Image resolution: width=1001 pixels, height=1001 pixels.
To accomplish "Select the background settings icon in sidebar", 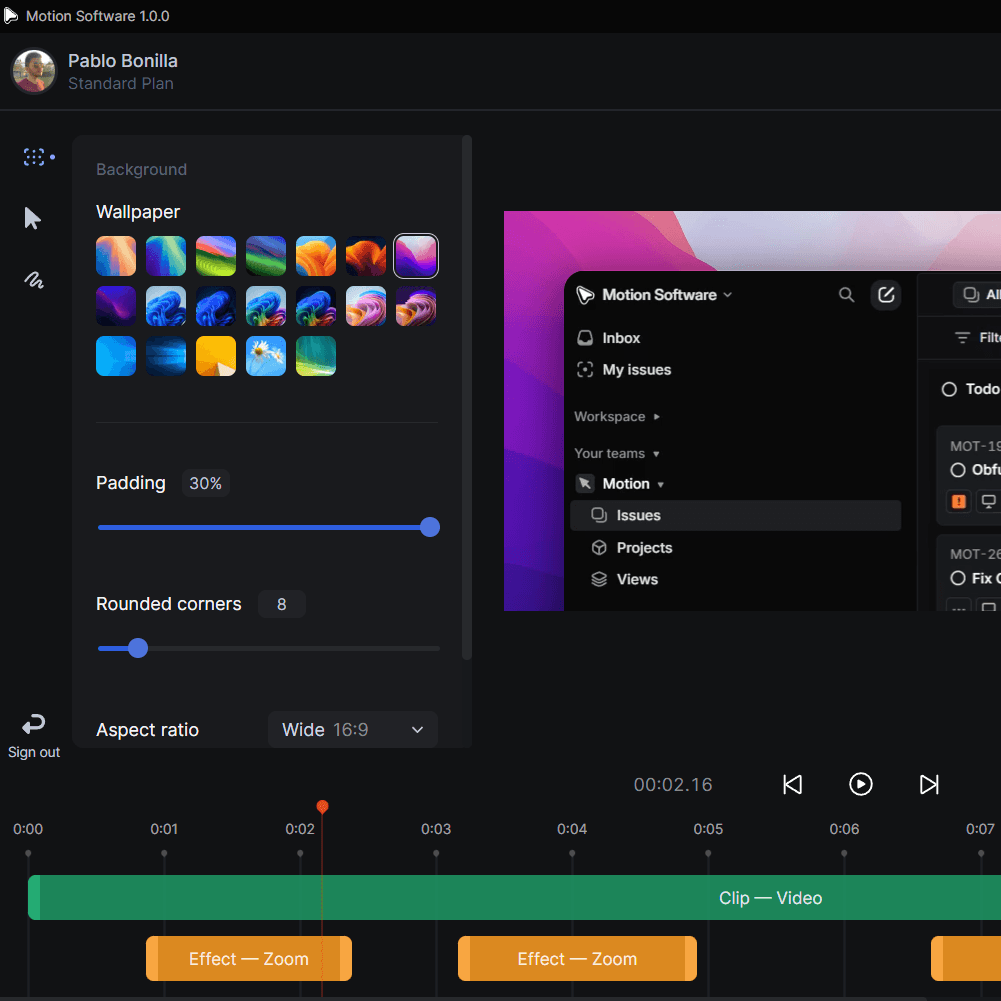I will [x=34, y=157].
